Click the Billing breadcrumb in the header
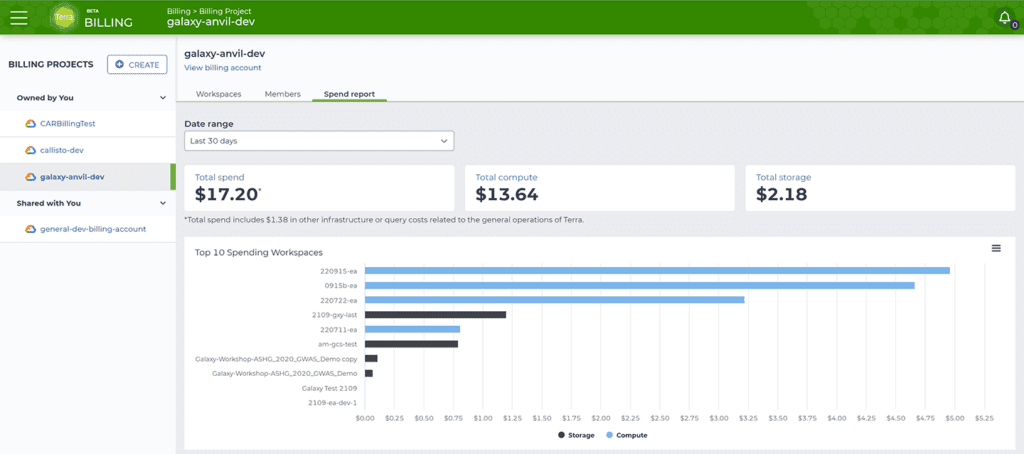Viewport: 1024px width, 454px height. 180,11
